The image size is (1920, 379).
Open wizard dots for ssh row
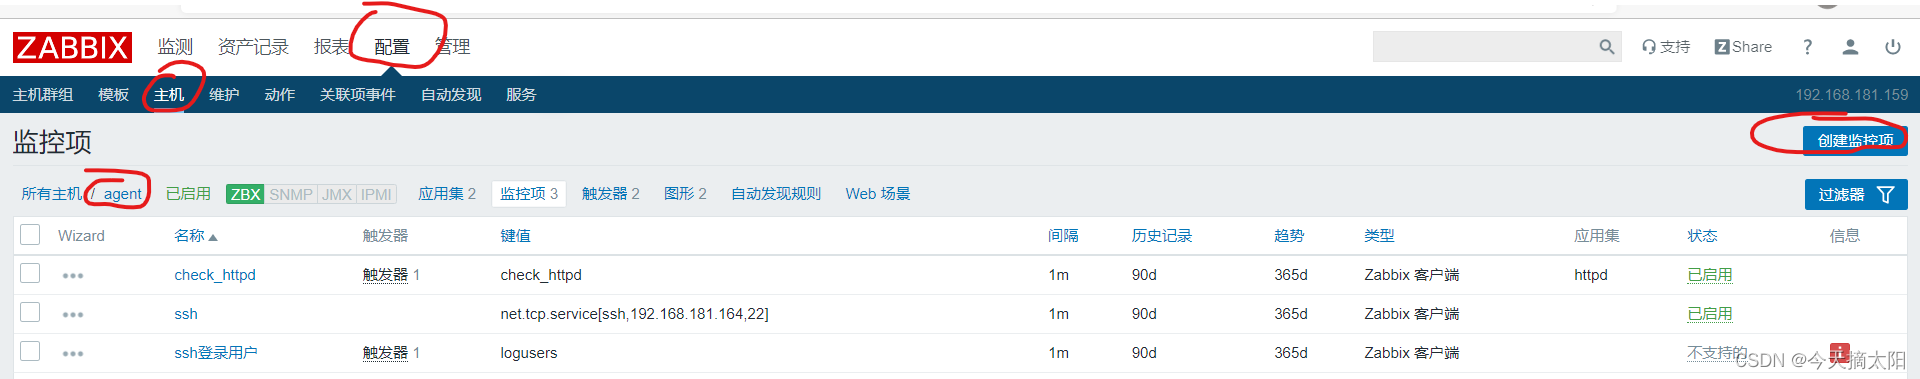point(73,315)
